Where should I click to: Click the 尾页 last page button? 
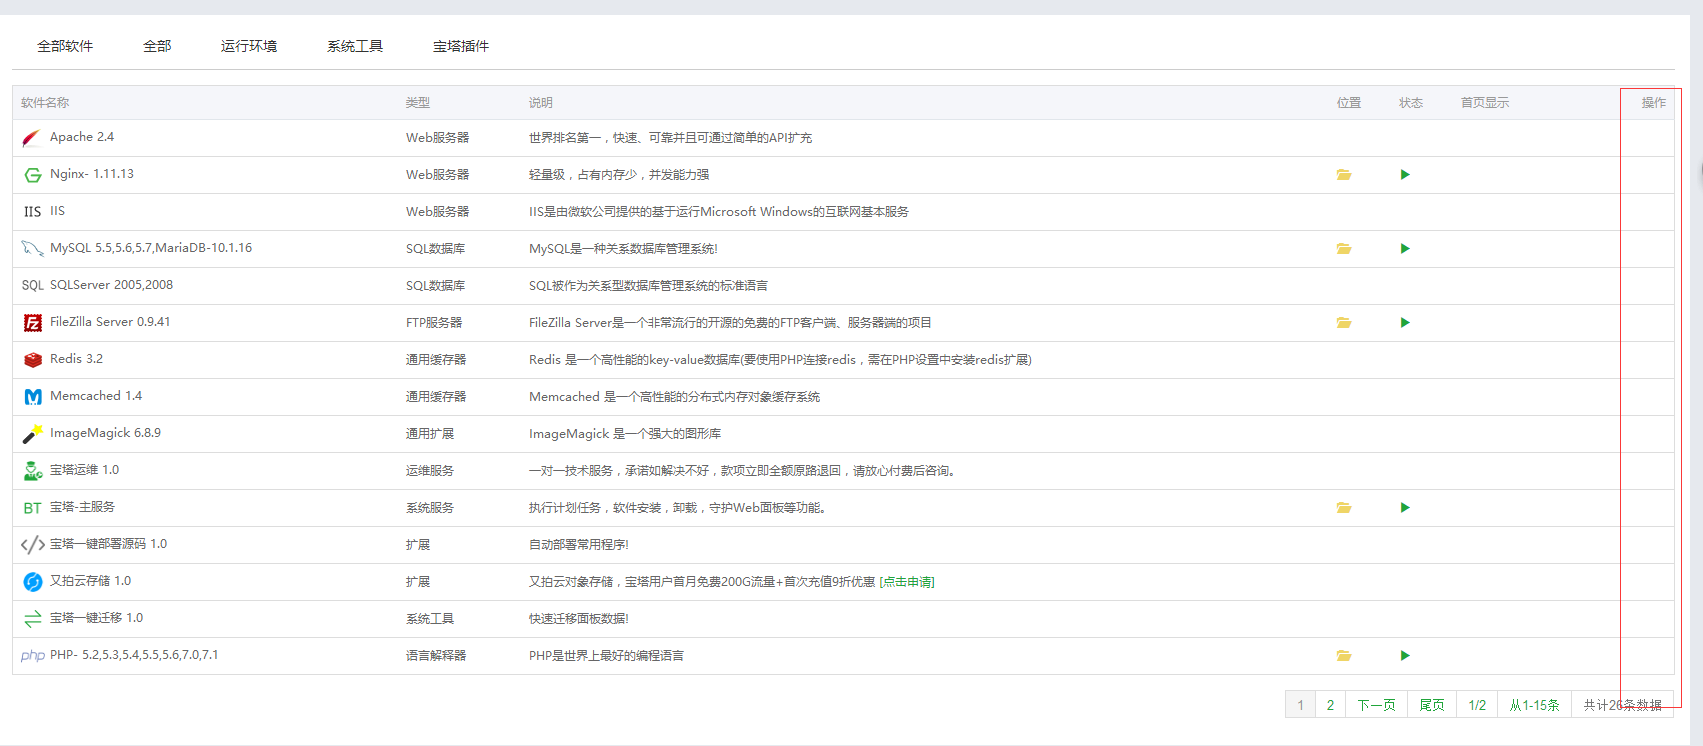point(1432,705)
